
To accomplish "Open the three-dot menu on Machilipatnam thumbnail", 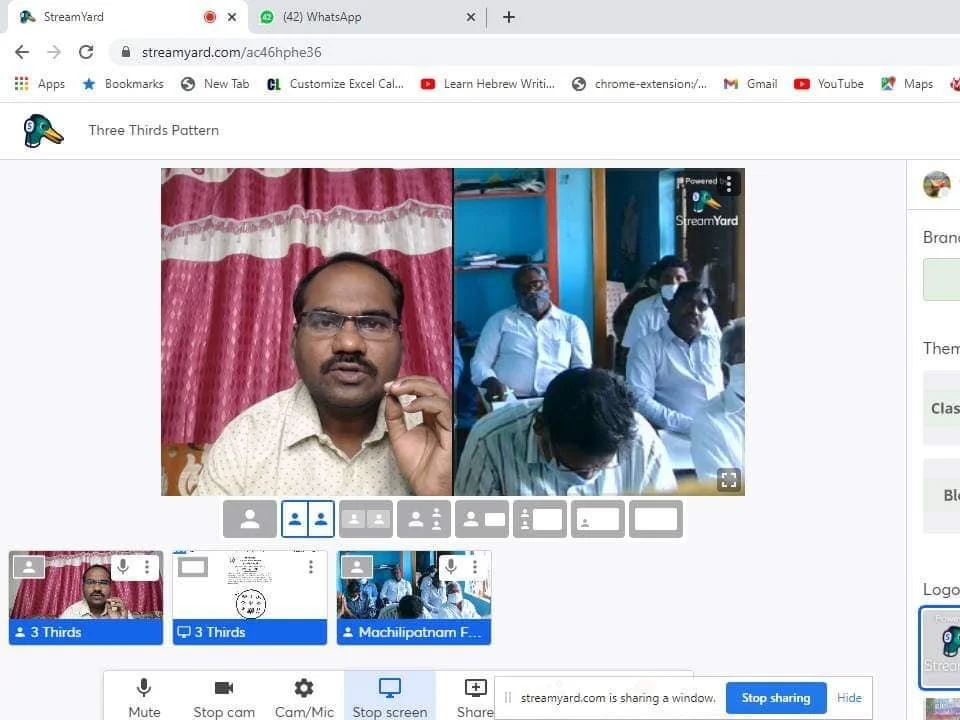I will [476, 567].
